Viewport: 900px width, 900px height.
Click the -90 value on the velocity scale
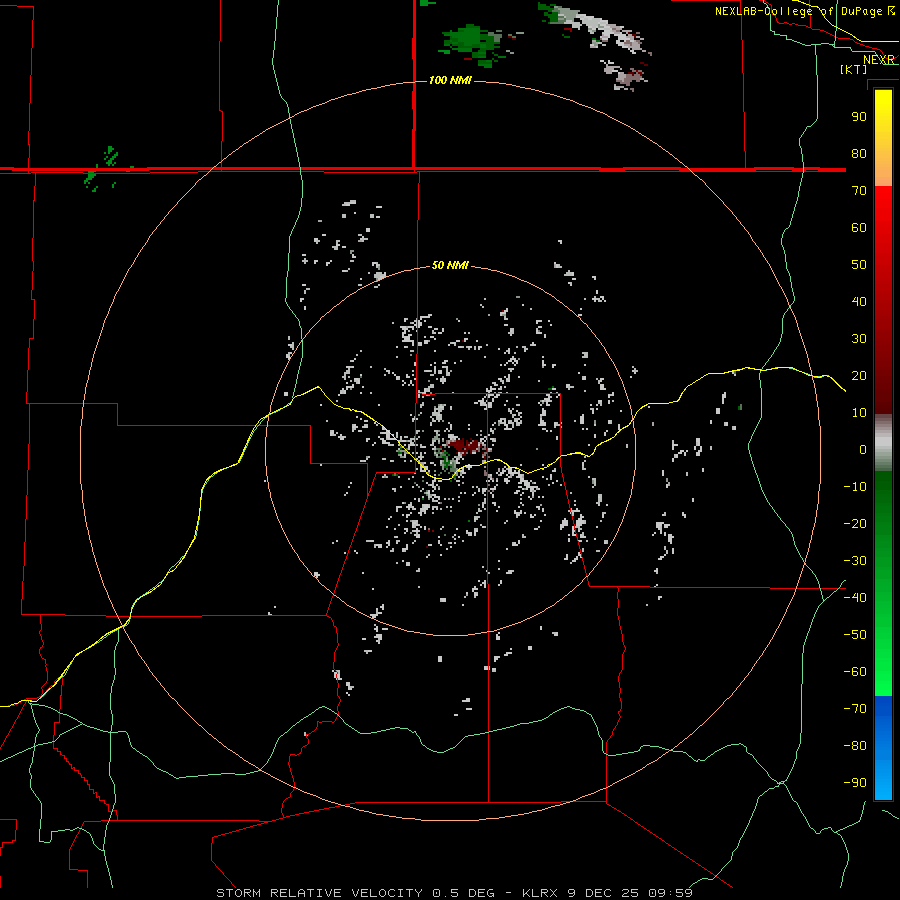(x=855, y=783)
